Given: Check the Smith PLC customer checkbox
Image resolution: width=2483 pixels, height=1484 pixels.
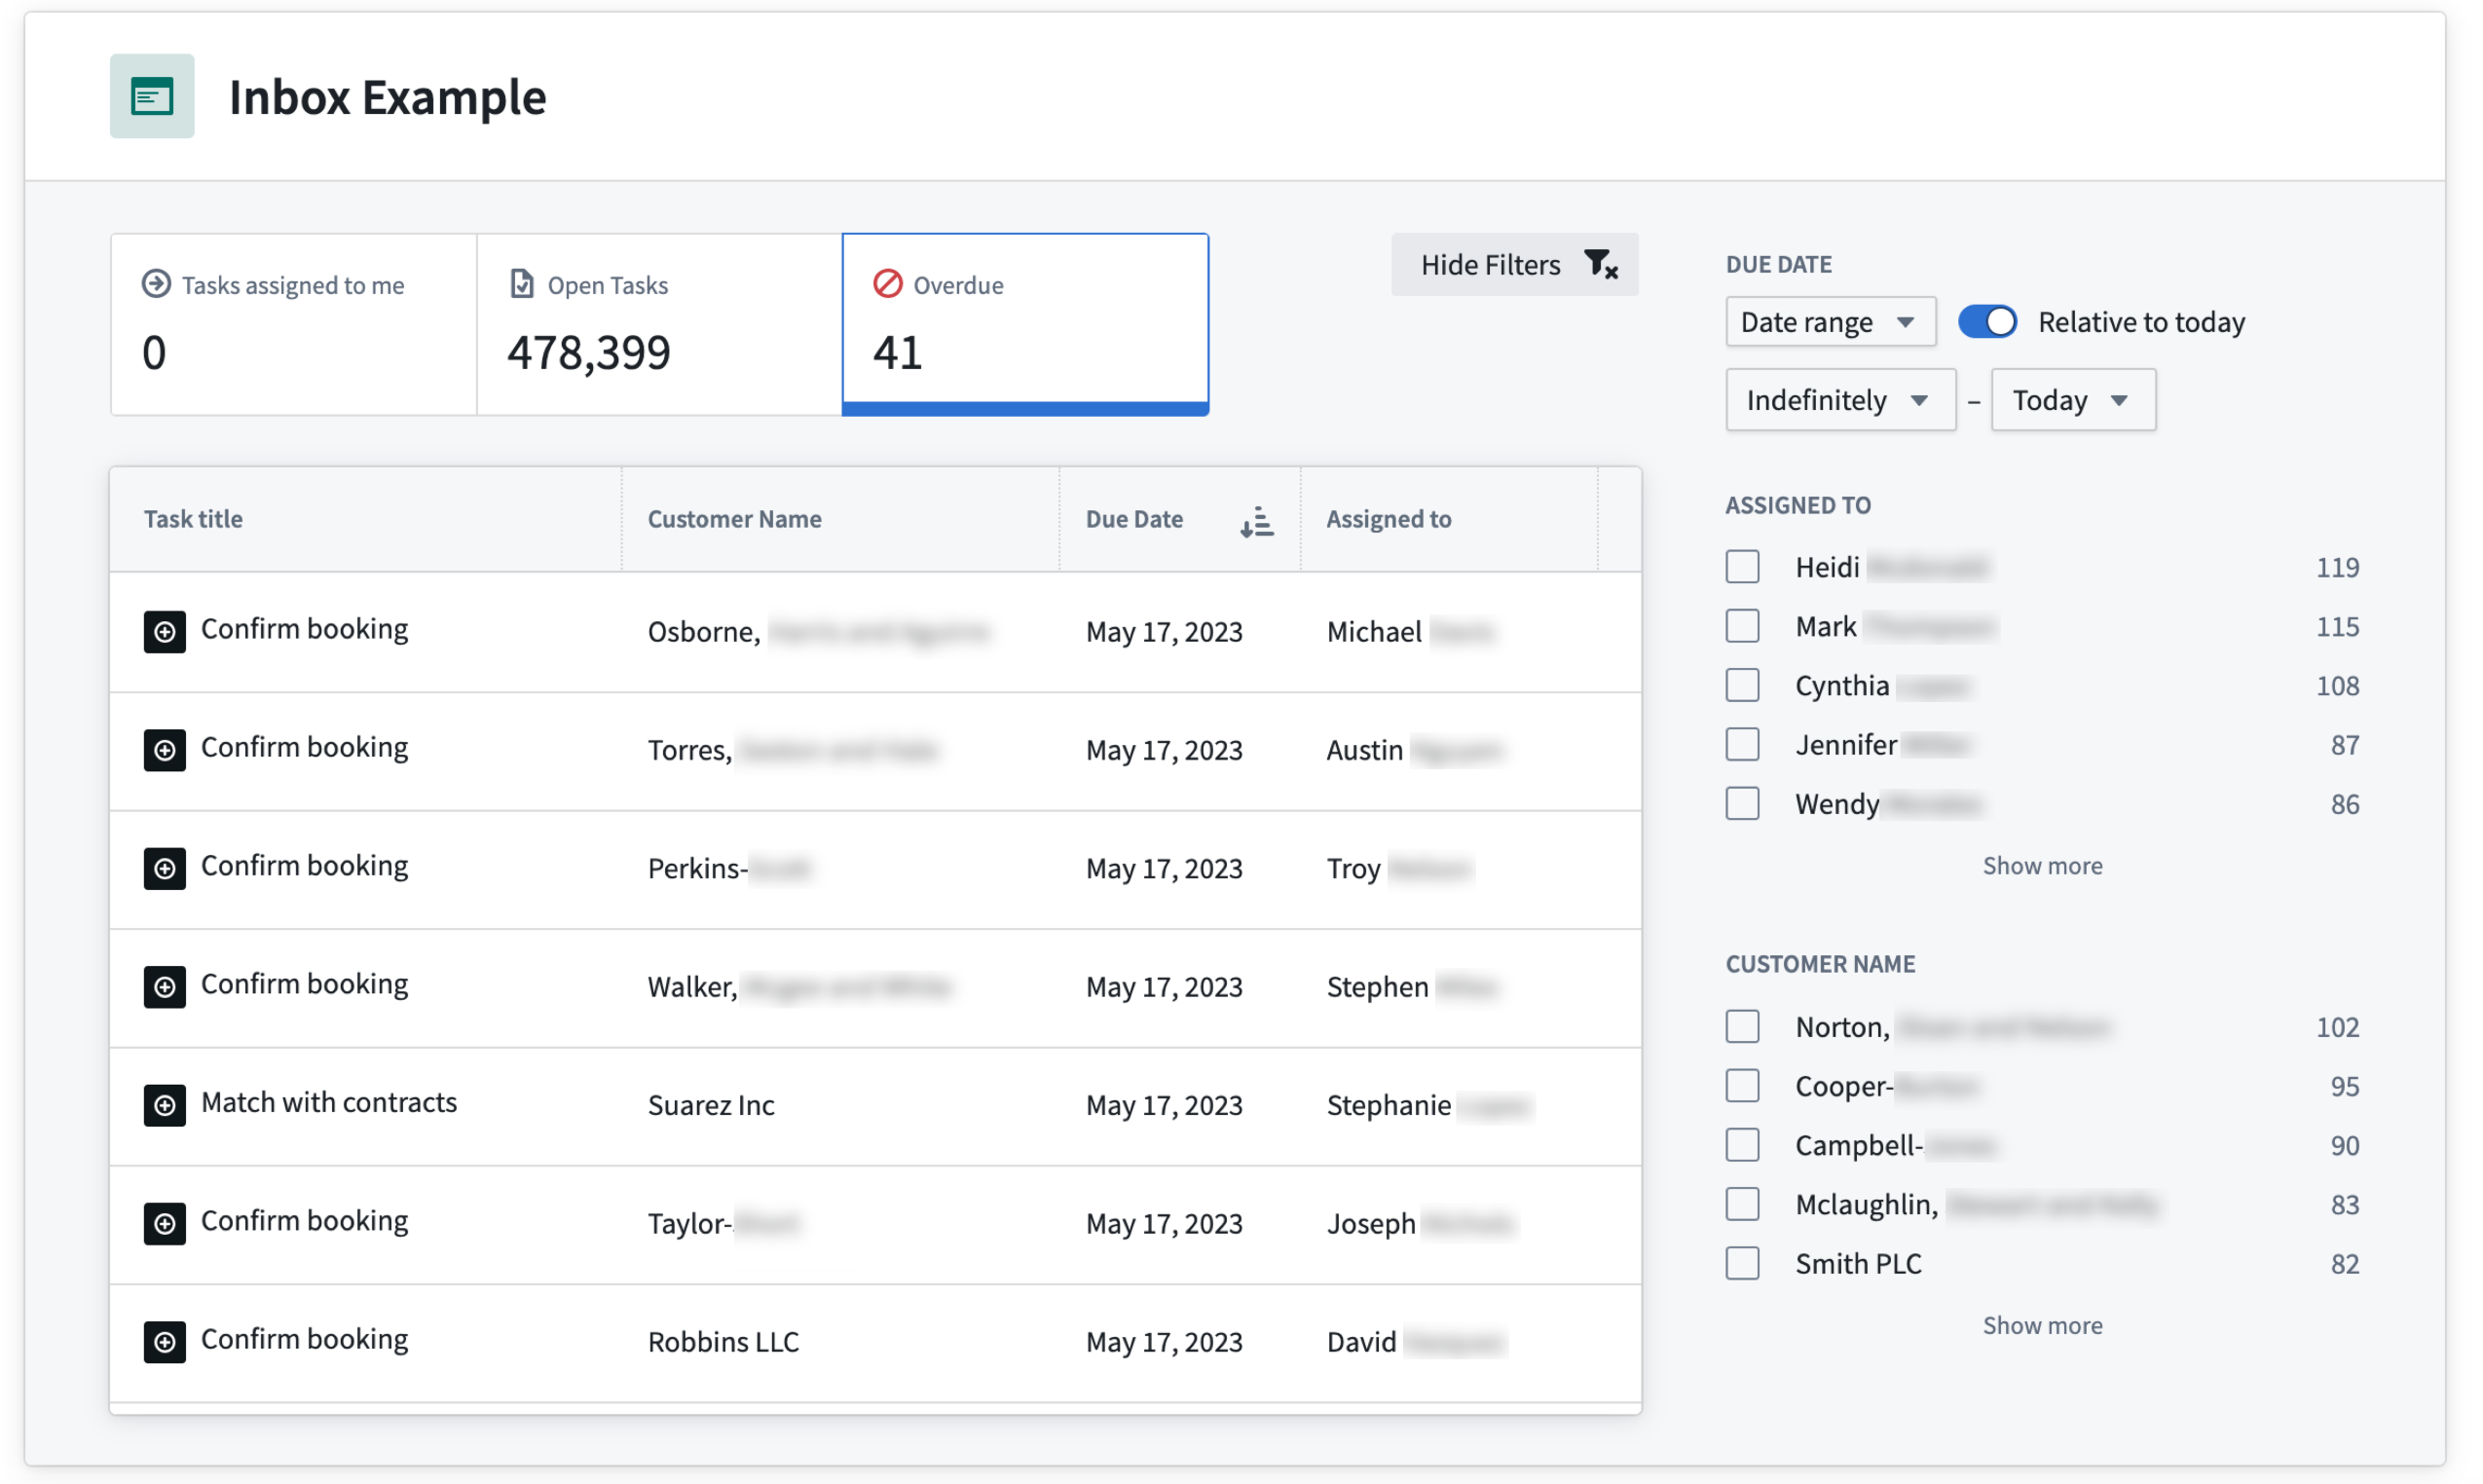Looking at the screenshot, I should [1742, 1263].
